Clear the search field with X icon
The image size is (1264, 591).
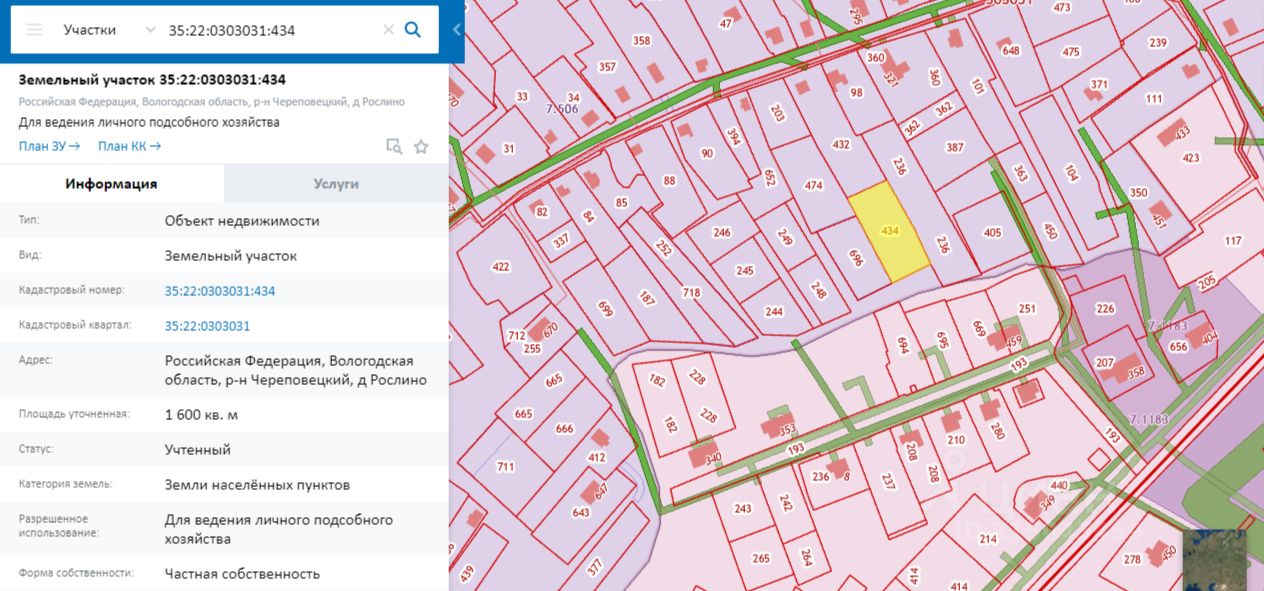[x=389, y=30]
